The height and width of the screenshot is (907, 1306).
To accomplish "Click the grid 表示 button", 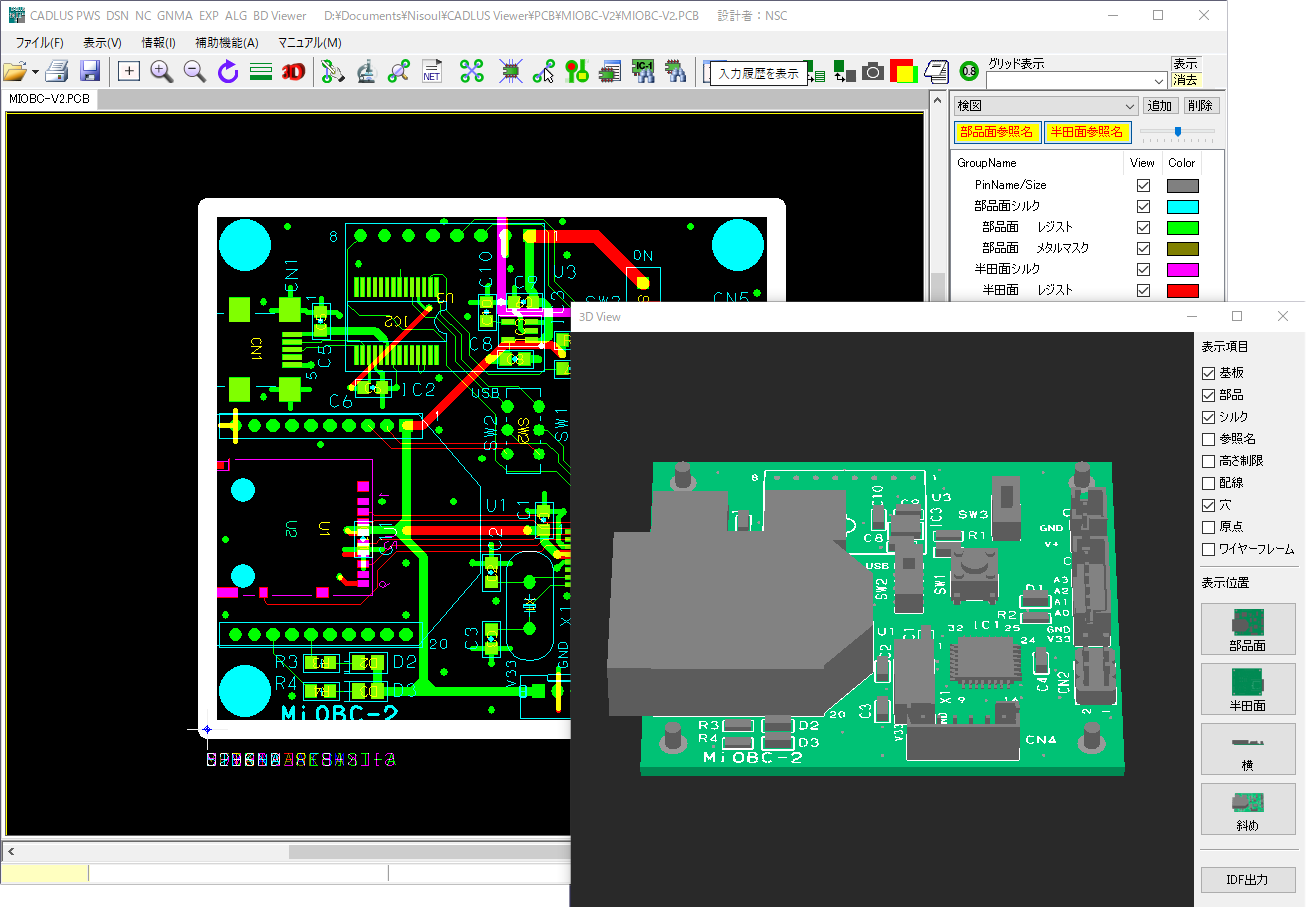I will [1186, 63].
